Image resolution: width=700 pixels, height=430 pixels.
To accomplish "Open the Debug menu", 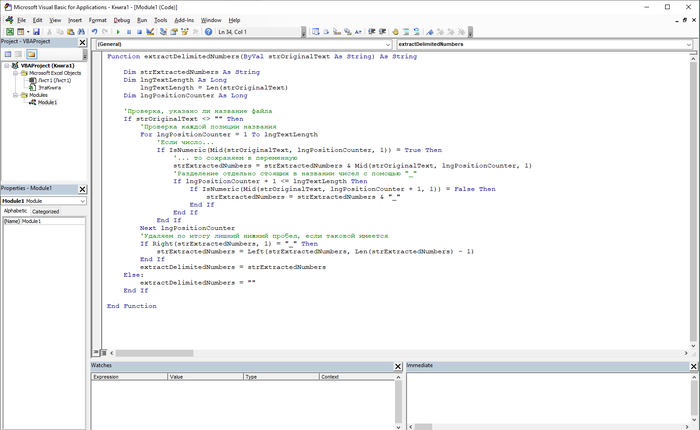I will coord(121,19).
